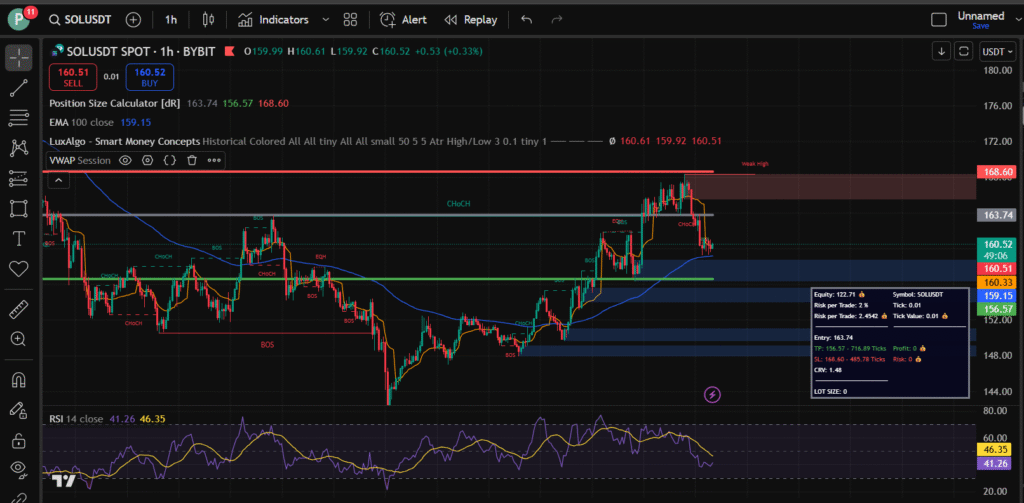
Task: Remove the VWAP indicator trash icon
Action: (192, 160)
